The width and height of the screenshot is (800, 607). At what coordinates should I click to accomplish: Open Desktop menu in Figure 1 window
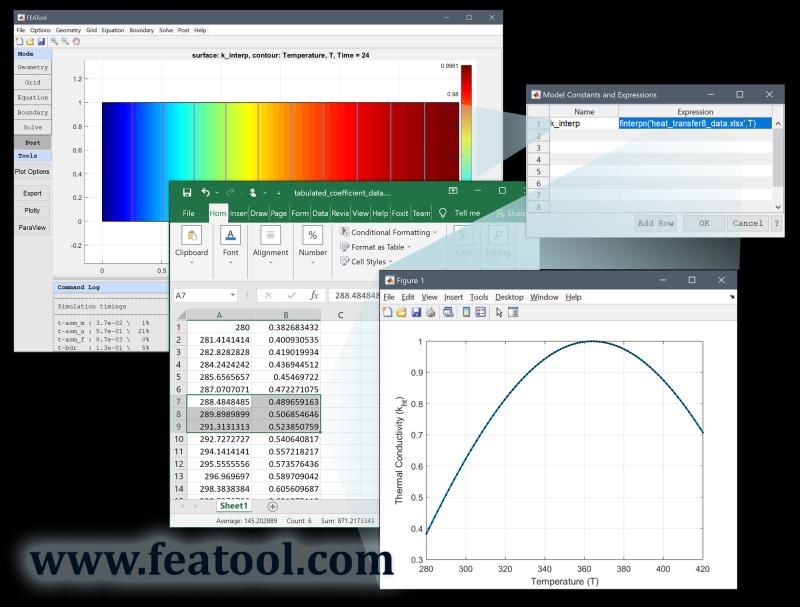[509, 297]
